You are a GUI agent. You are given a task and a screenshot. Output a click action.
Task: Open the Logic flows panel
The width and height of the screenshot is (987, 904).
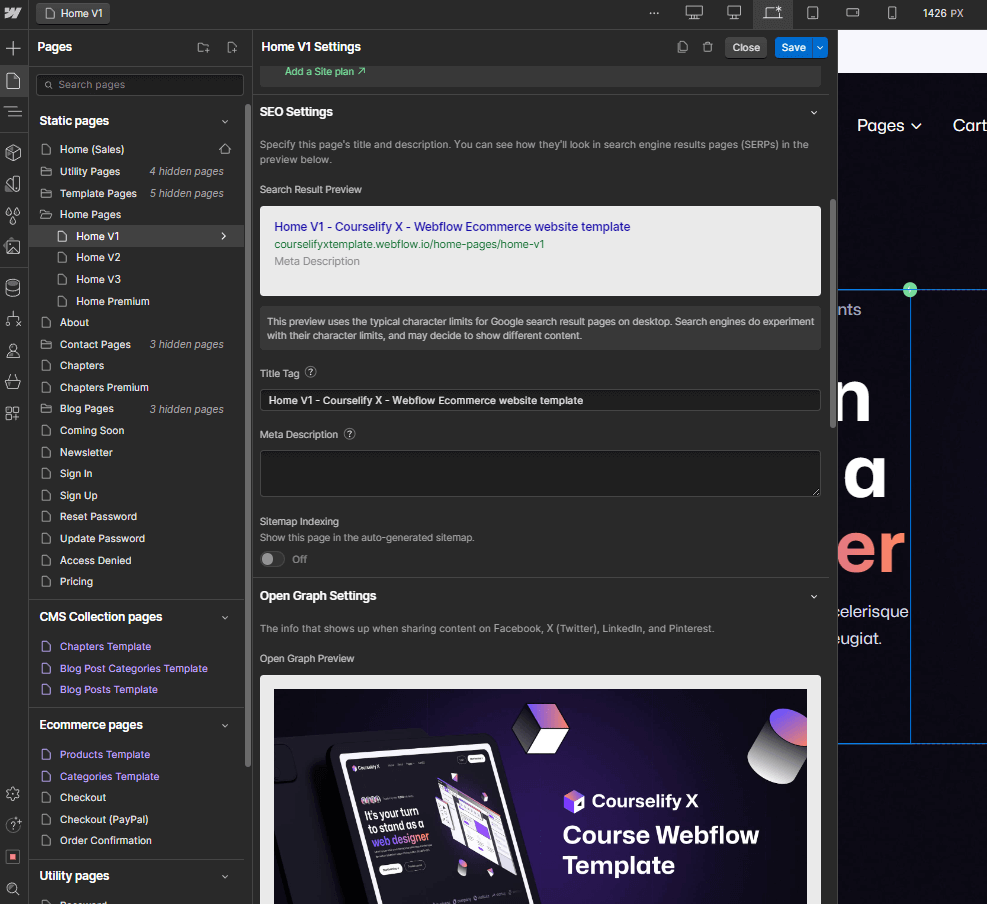14,319
